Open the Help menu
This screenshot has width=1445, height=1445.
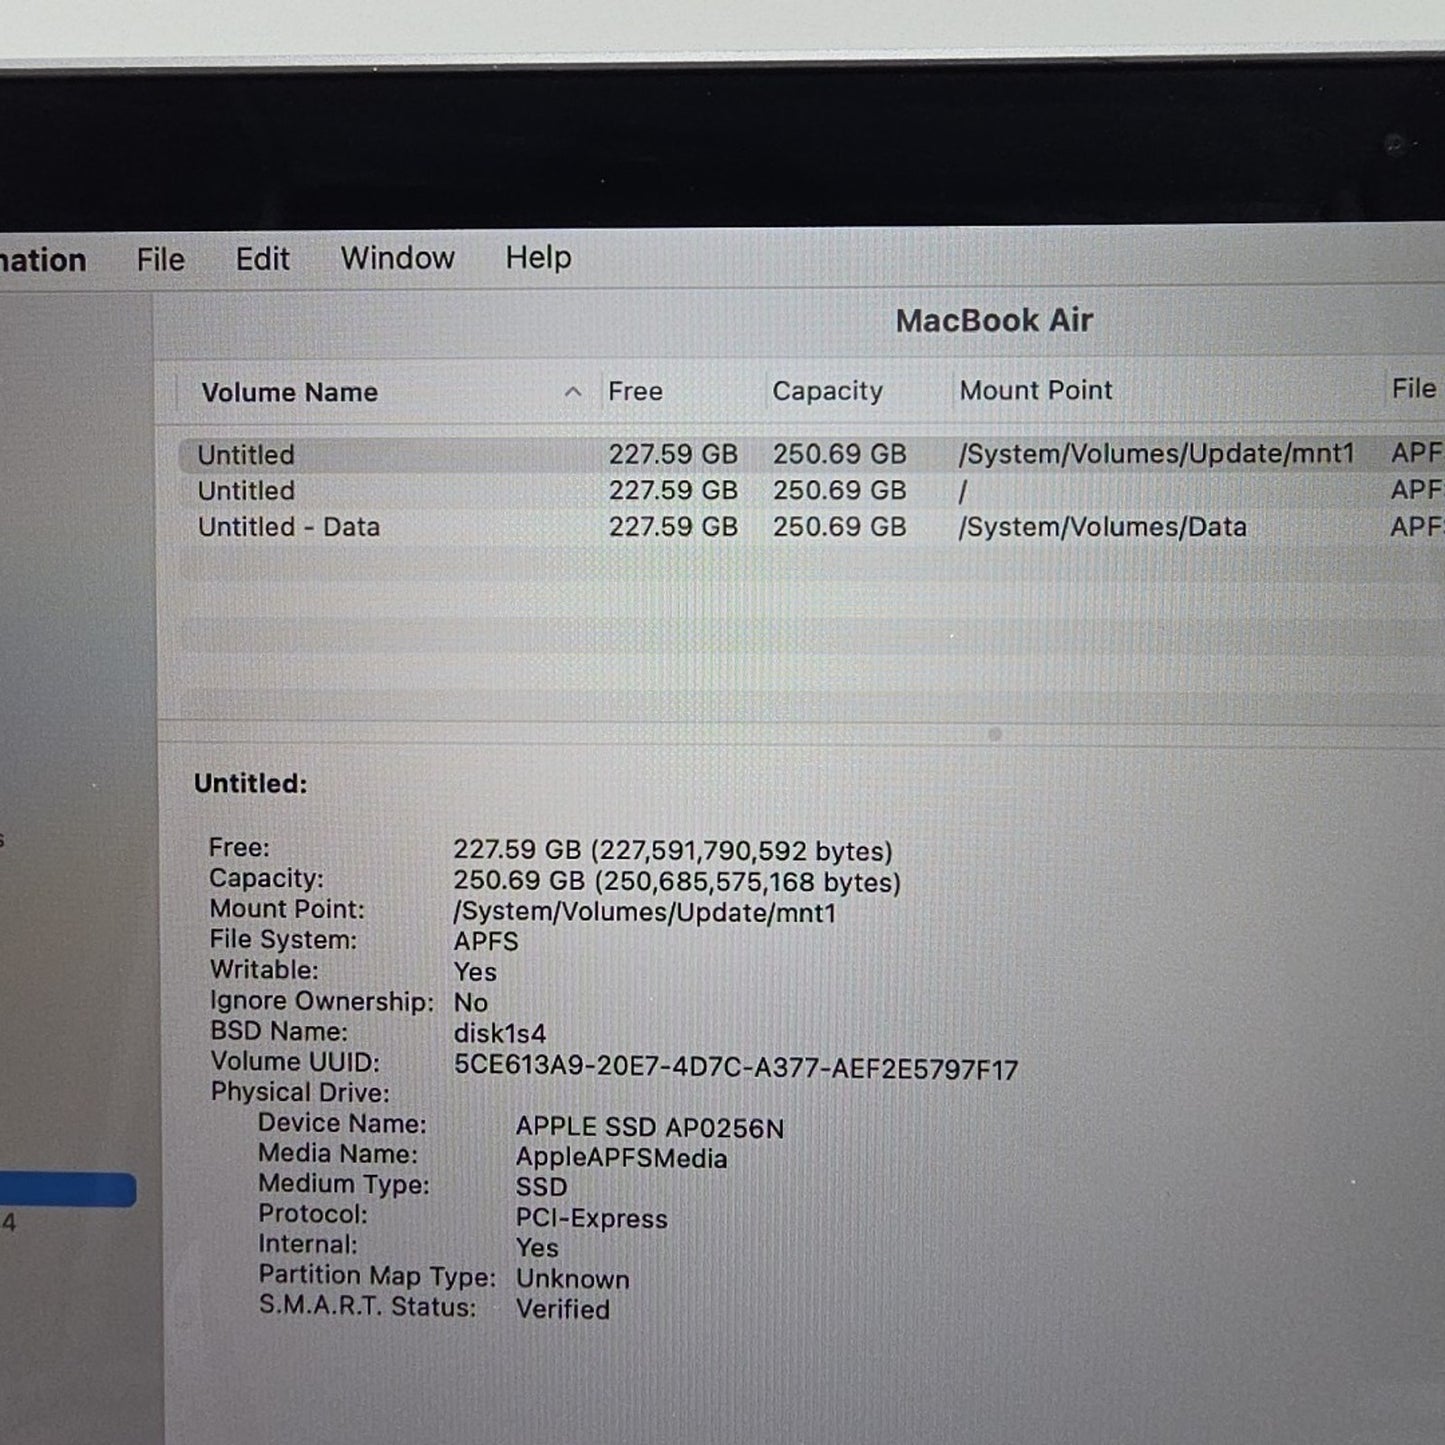pyautogui.click(x=537, y=258)
